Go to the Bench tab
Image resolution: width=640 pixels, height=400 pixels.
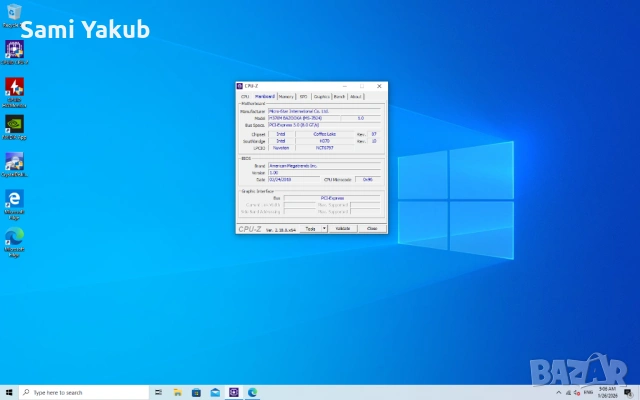tap(340, 96)
